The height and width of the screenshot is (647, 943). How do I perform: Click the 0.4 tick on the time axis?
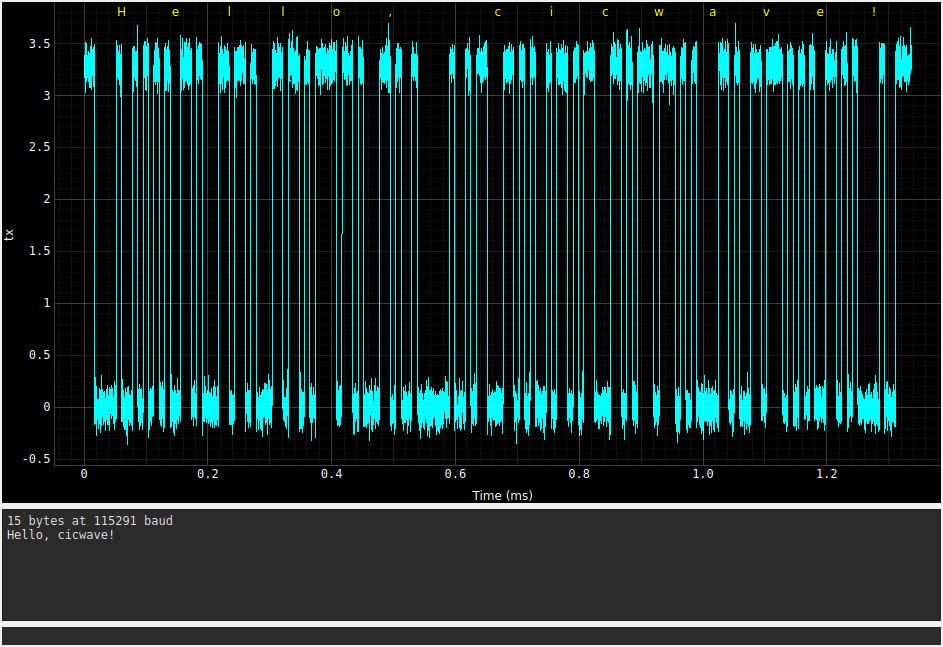tap(331, 474)
